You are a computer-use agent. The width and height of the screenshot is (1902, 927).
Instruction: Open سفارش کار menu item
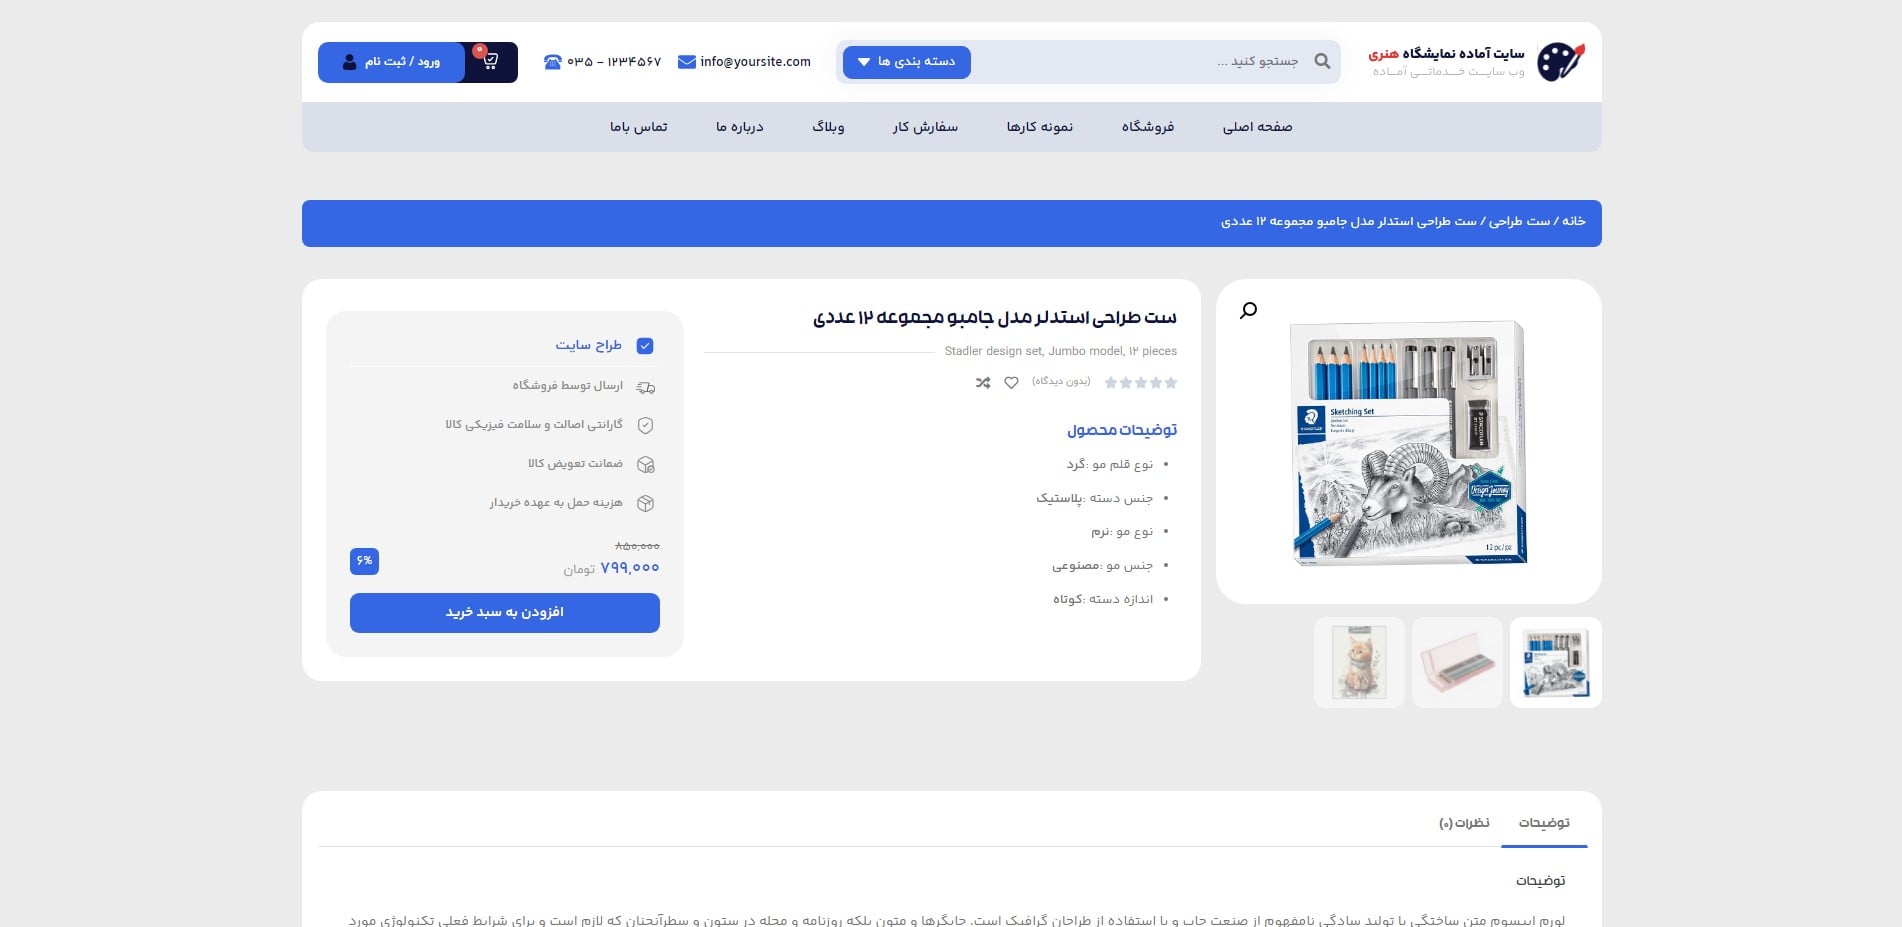[925, 127]
